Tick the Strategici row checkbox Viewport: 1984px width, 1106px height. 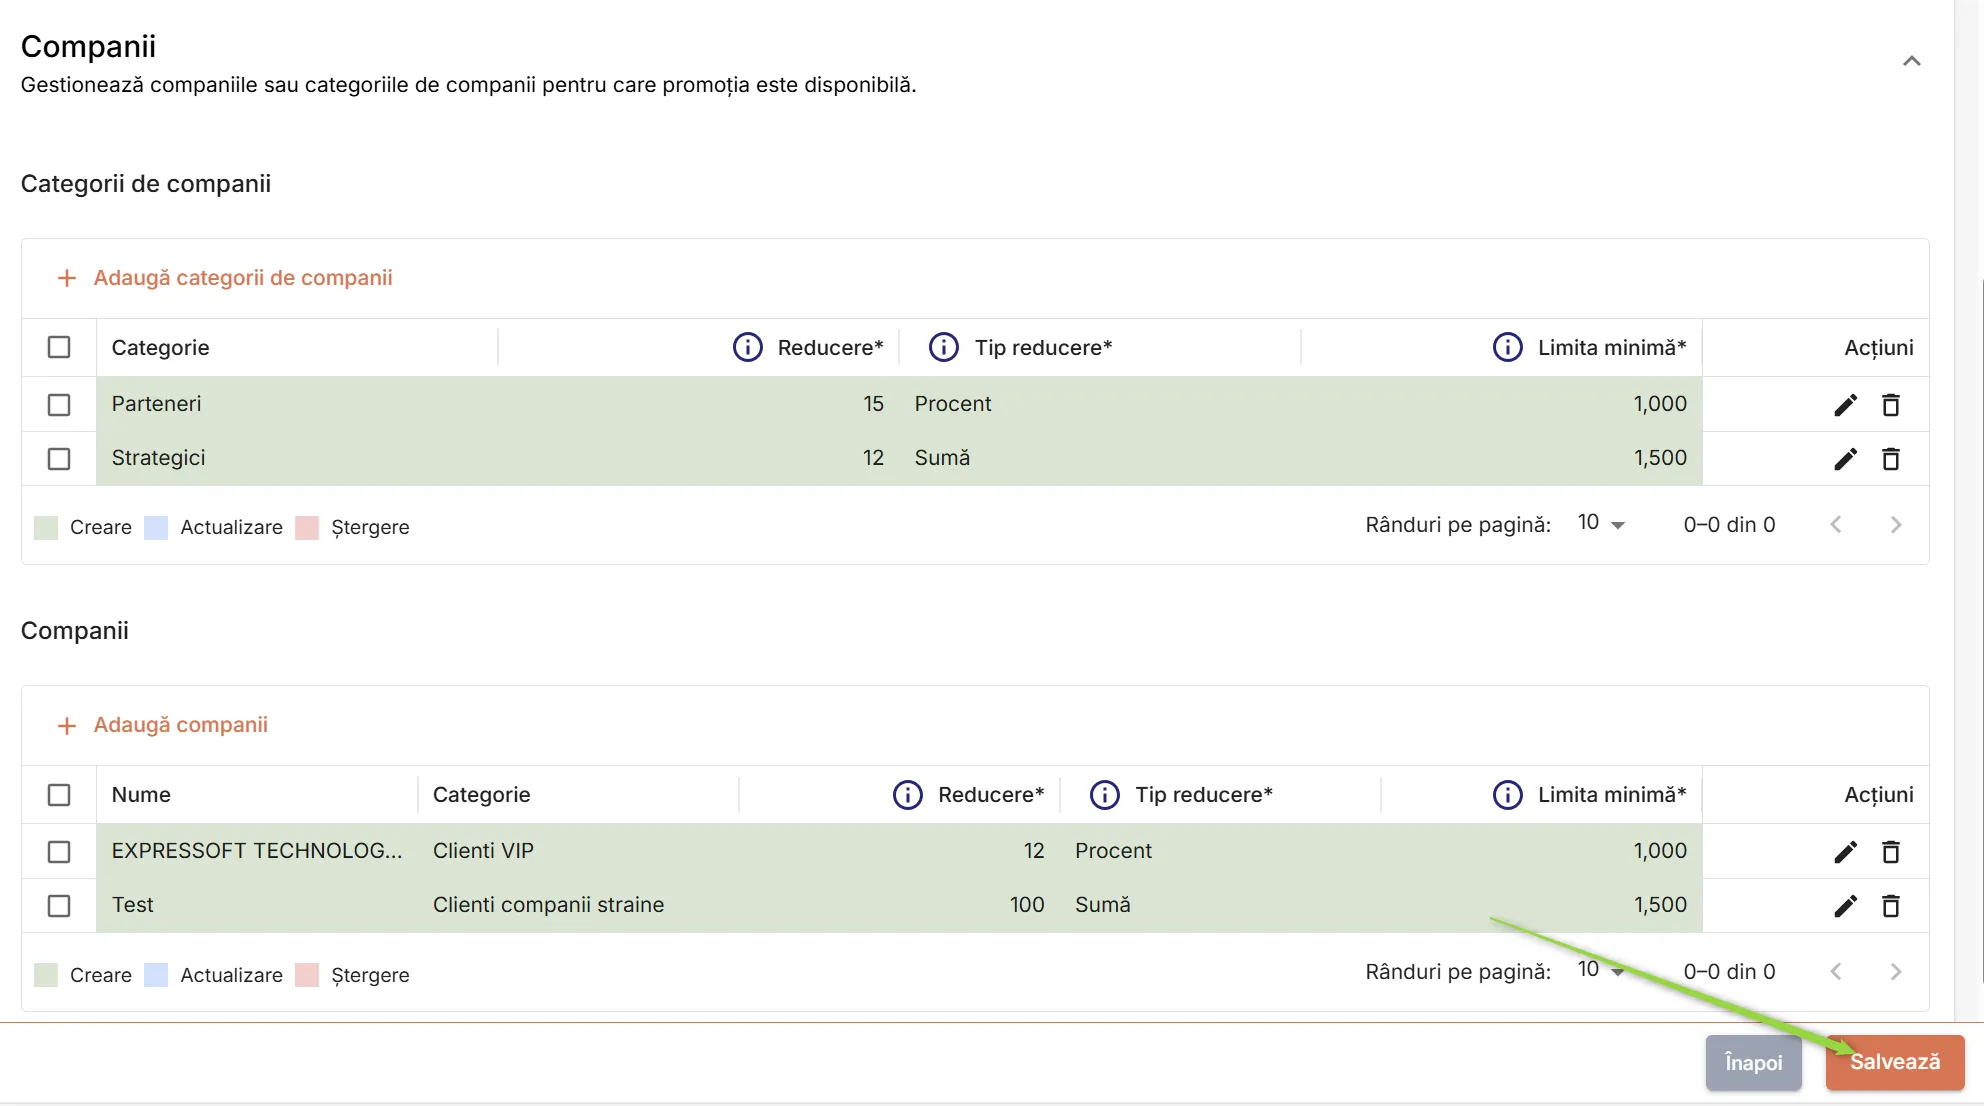[59, 459]
